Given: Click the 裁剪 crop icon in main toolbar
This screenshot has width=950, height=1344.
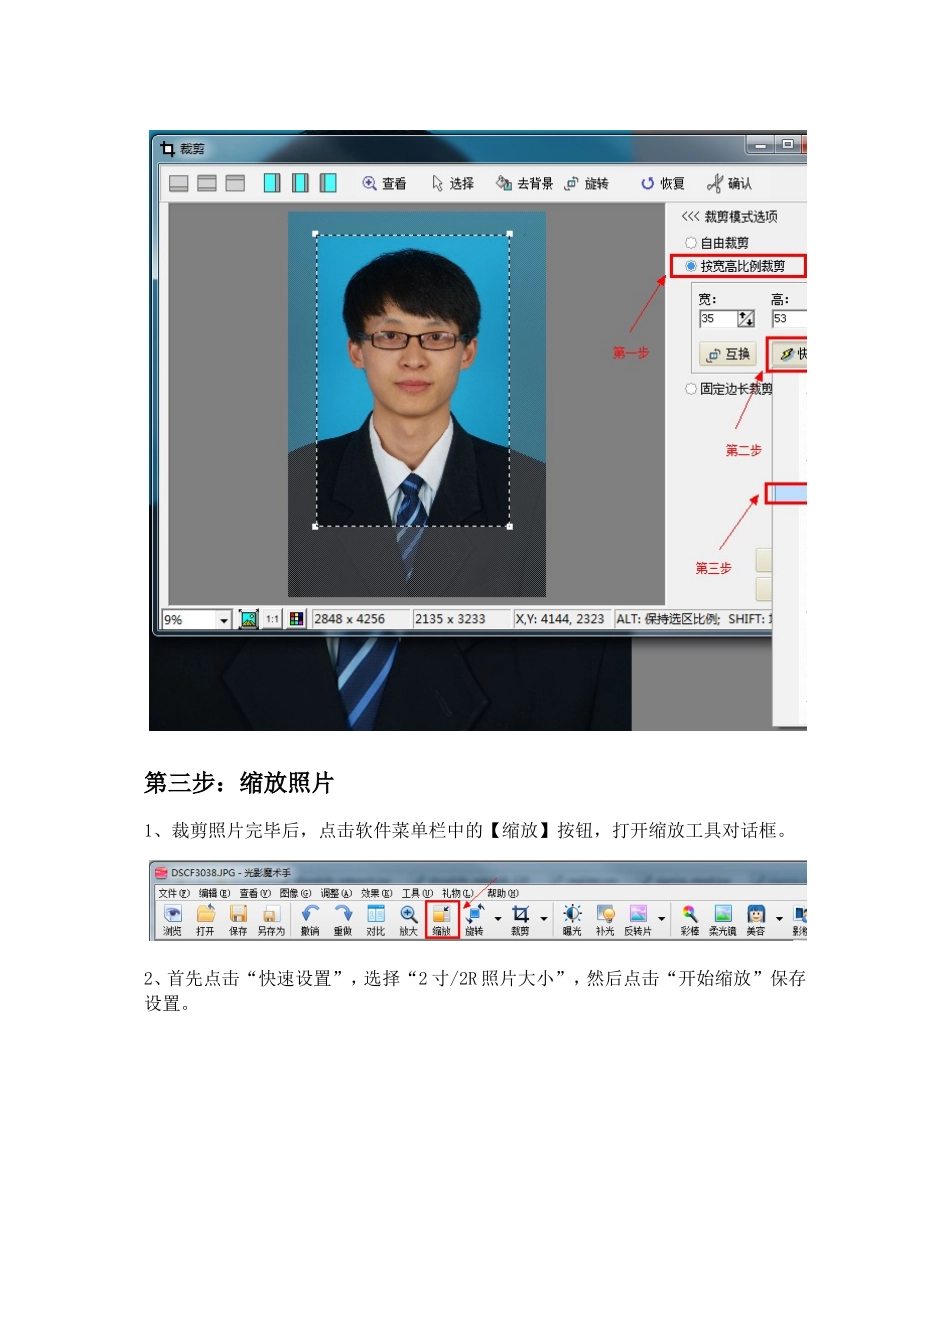Looking at the screenshot, I should point(521,920).
